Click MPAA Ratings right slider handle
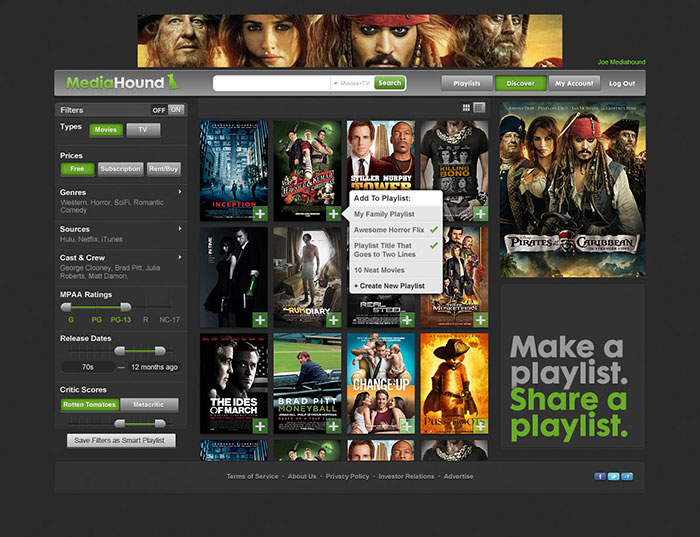Viewport: 700px width, 537px height. [126, 307]
